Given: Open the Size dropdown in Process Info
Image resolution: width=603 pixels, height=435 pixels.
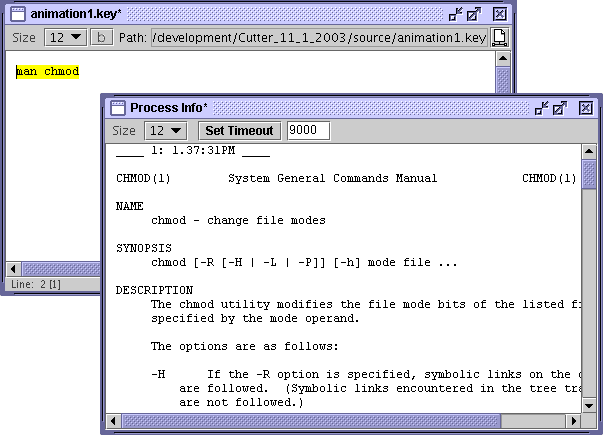Looking at the screenshot, I should tap(166, 130).
